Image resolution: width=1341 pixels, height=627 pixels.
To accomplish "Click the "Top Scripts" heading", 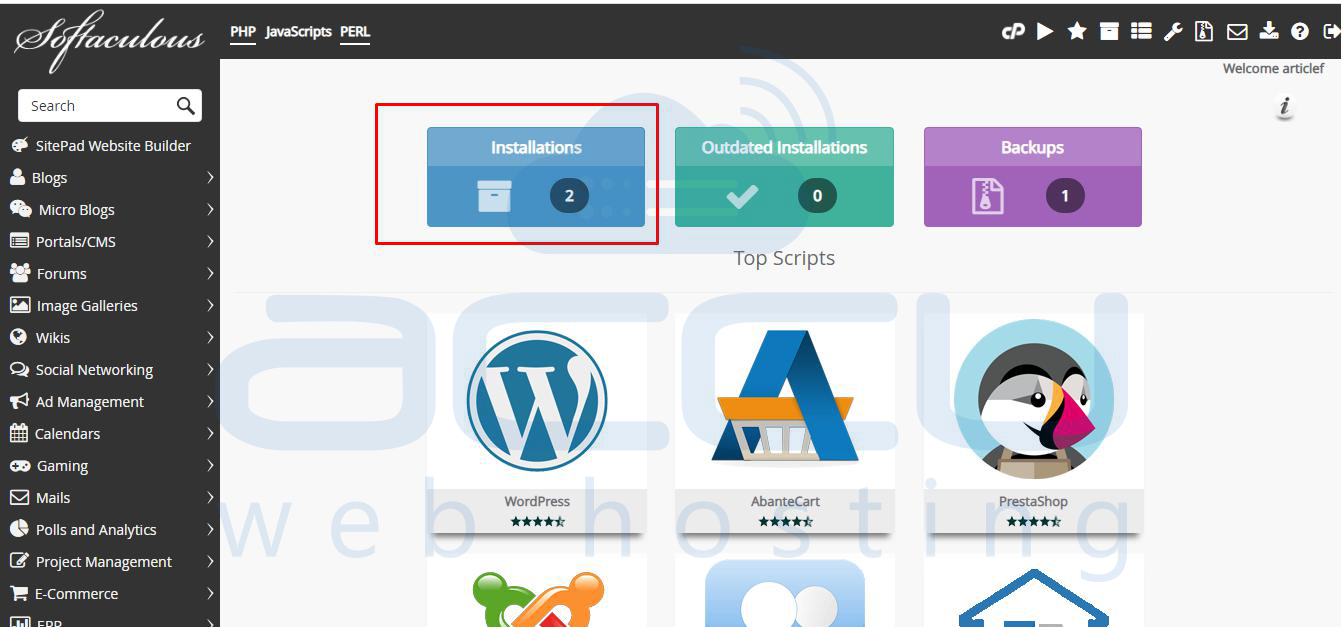I will 784,258.
